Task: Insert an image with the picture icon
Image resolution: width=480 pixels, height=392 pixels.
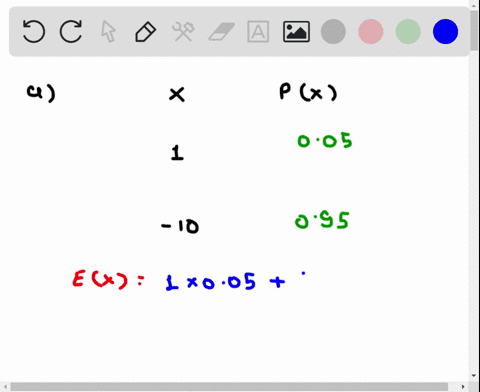Action: 296,32
